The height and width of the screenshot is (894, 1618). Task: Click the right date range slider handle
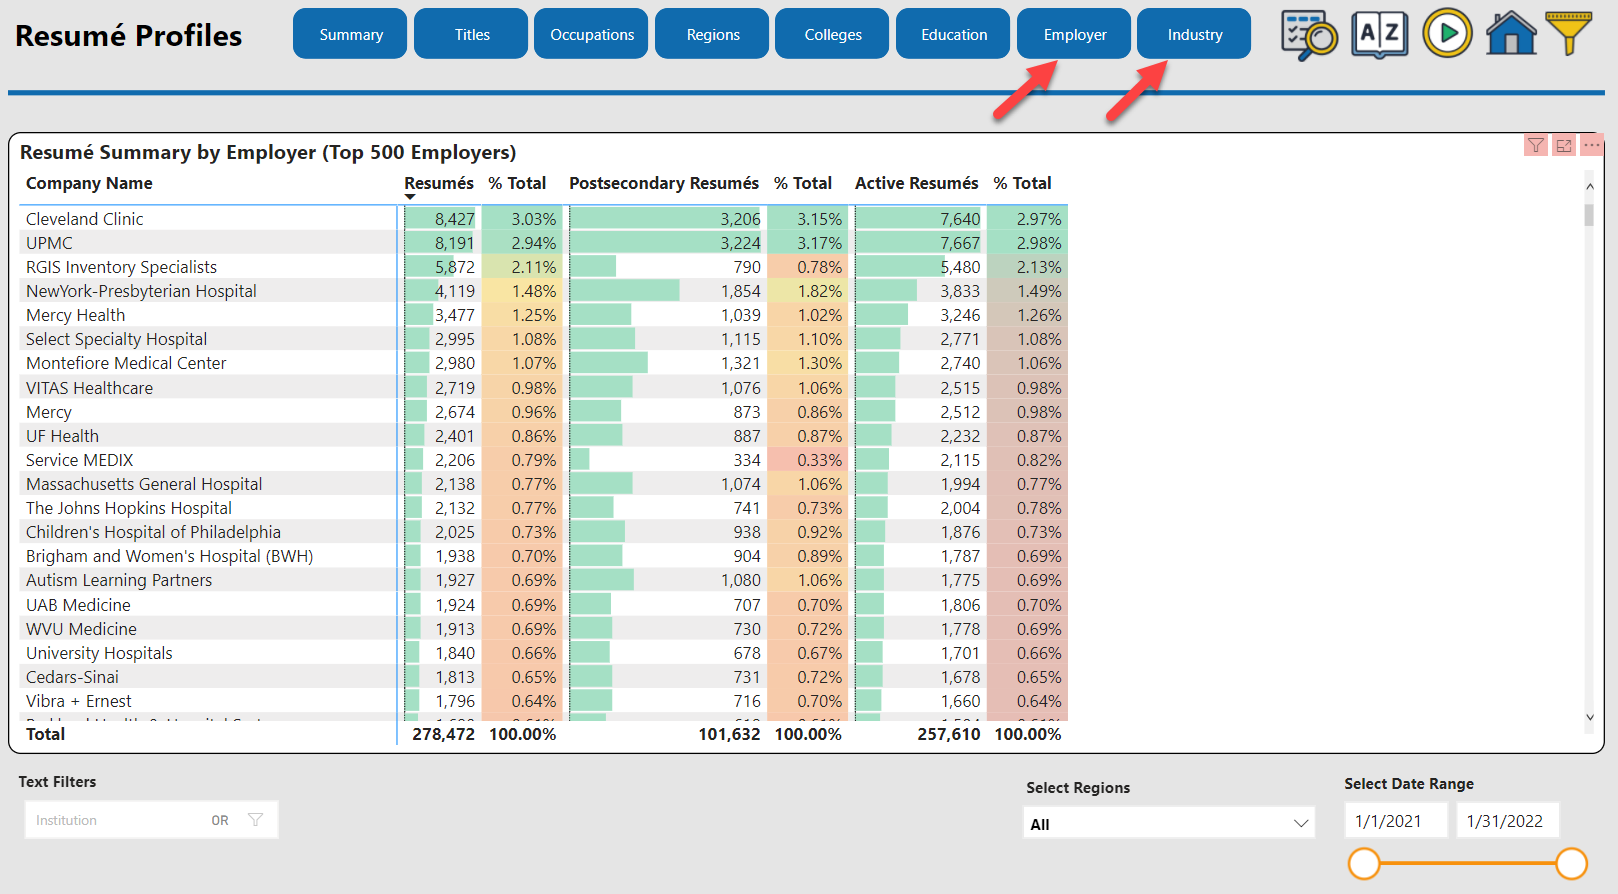(1572, 863)
